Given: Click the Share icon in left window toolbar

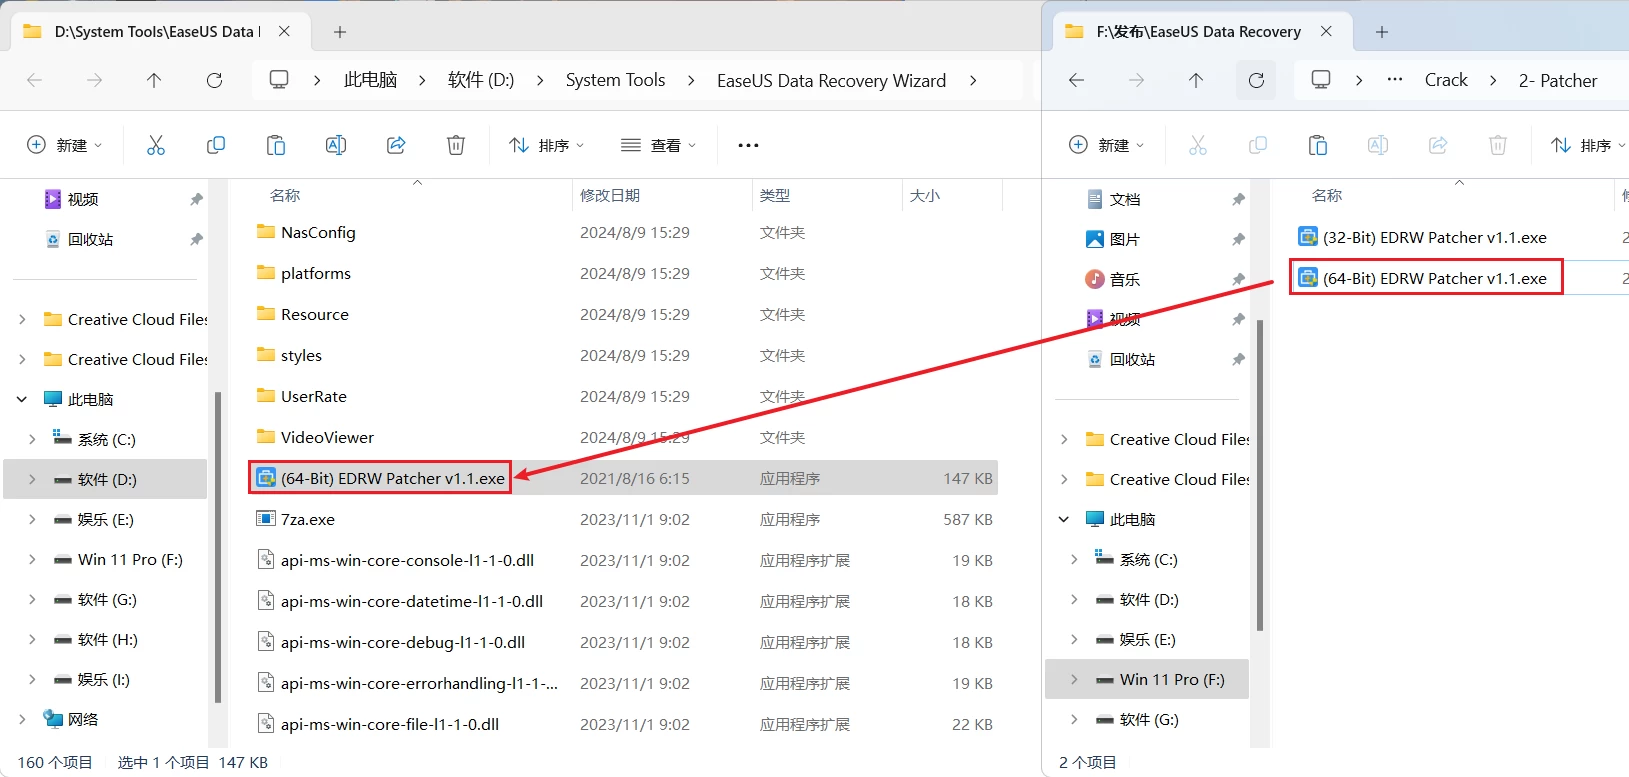Looking at the screenshot, I should (x=396, y=145).
